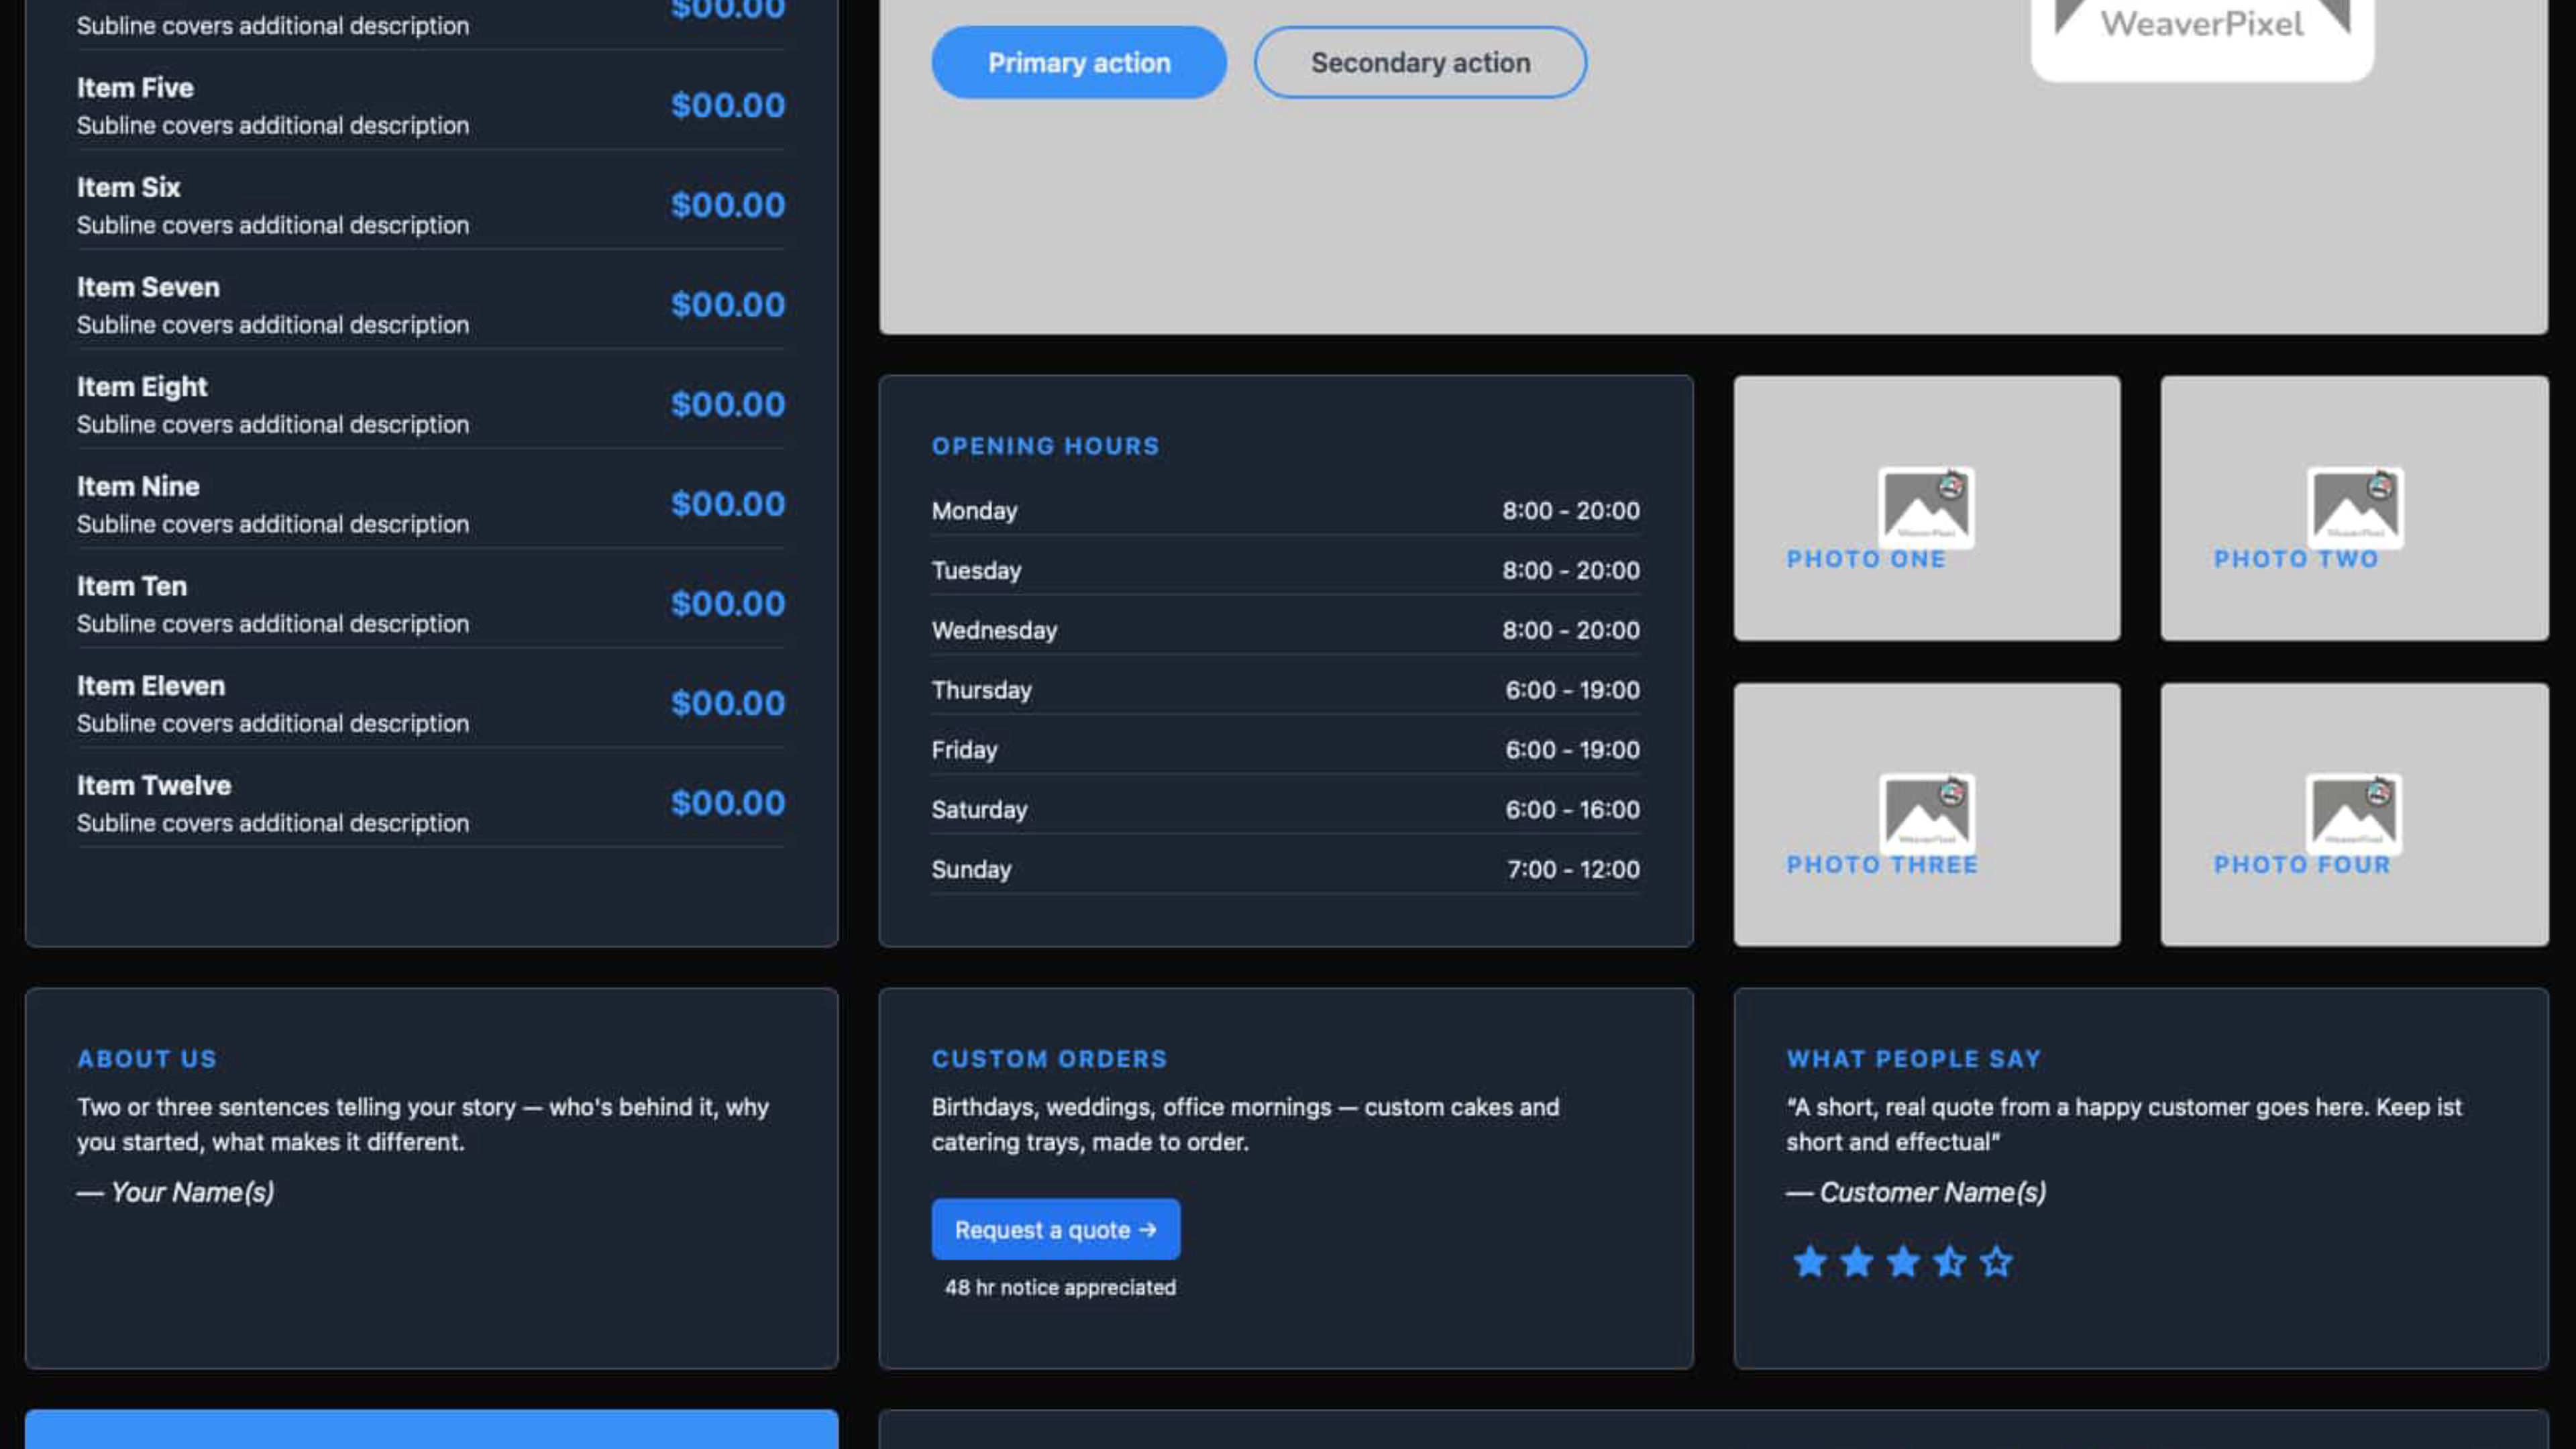Open the Photo Three thumbnail
2576x1449 pixels.
point(1926,814)
